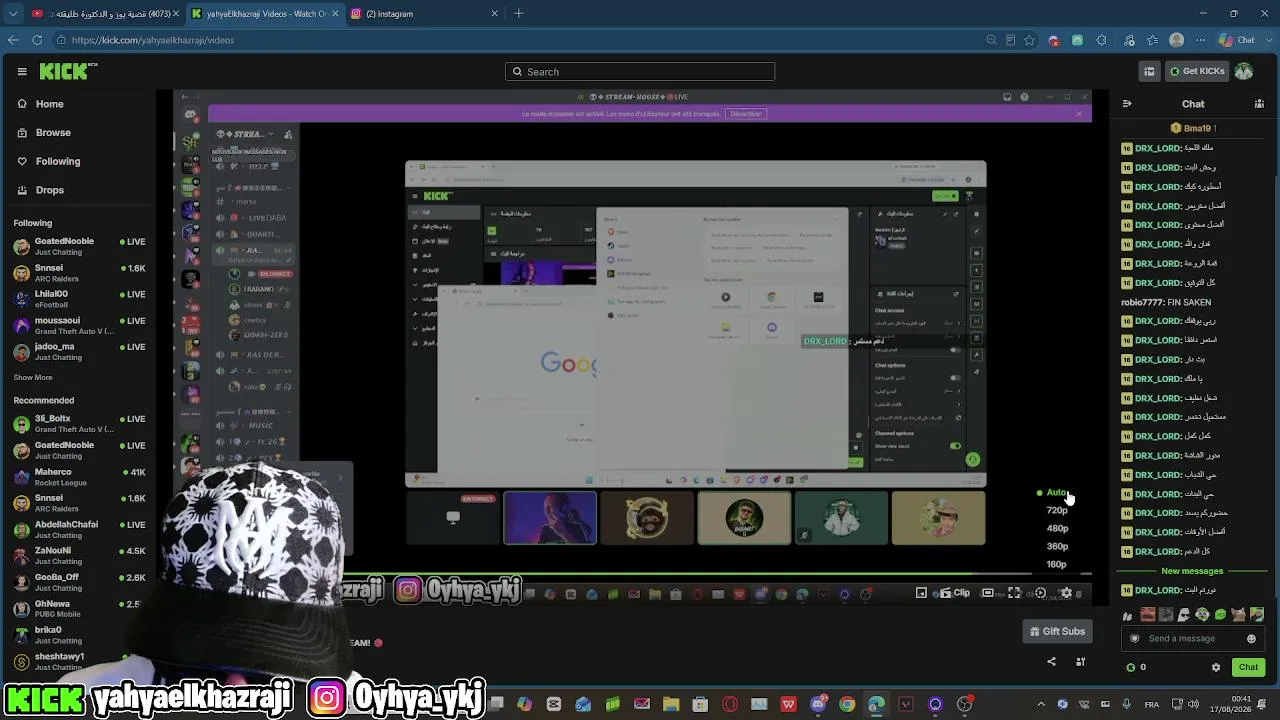The width and height of the screenshot is (1280, 720).
Task: Collapse the chat panel with the arrow icon
Action: [x=1127, y=104]
